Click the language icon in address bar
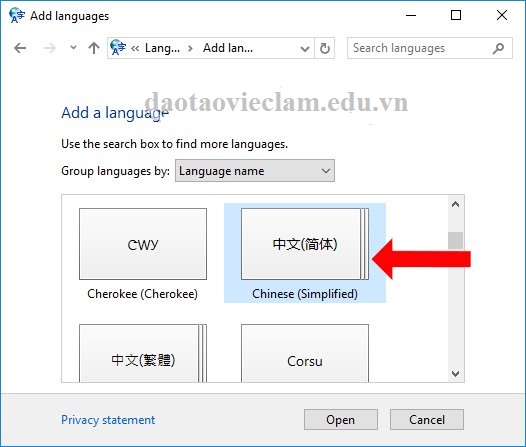 118,48
